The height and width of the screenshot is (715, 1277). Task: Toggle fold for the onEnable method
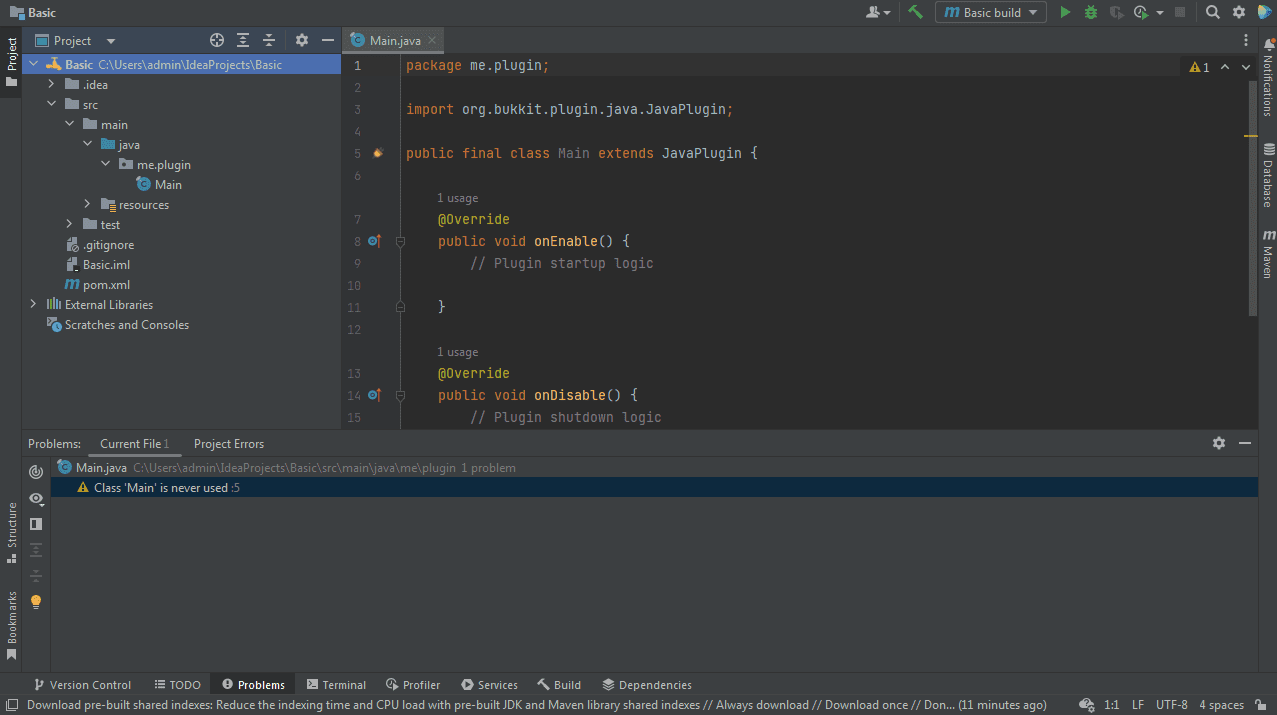point(400,241)
